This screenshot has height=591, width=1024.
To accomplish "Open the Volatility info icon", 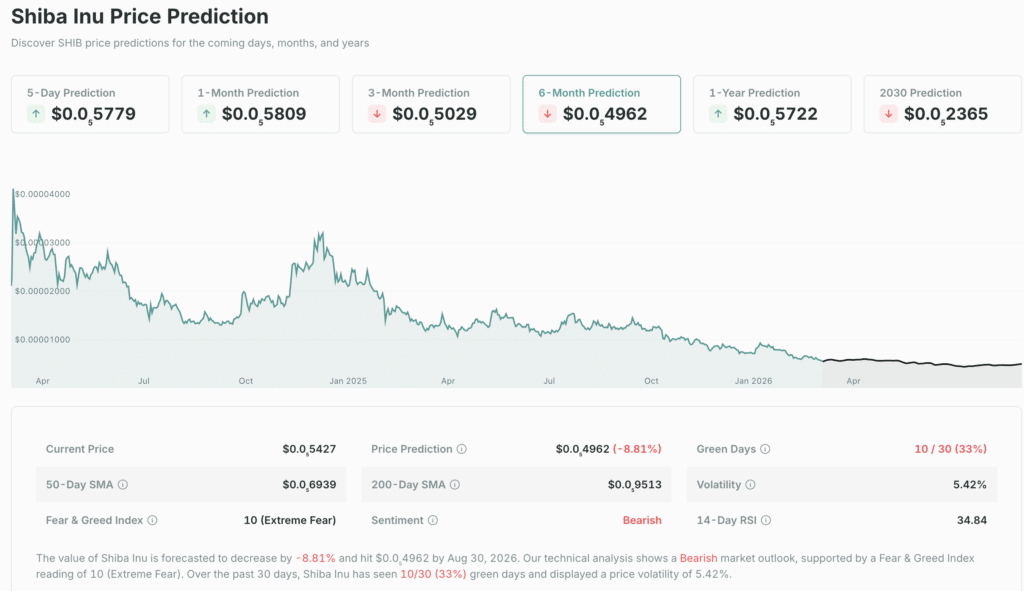I will tap(751, 485).
